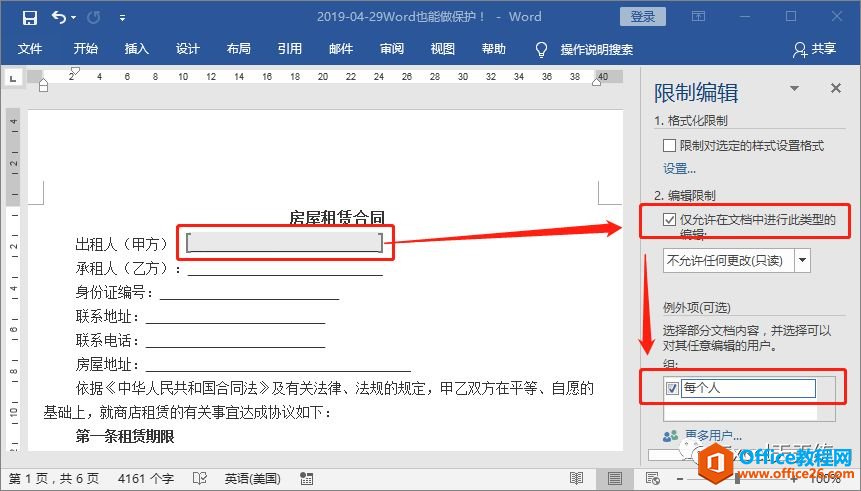Click the Redo icon in title bar

[94, 17]
